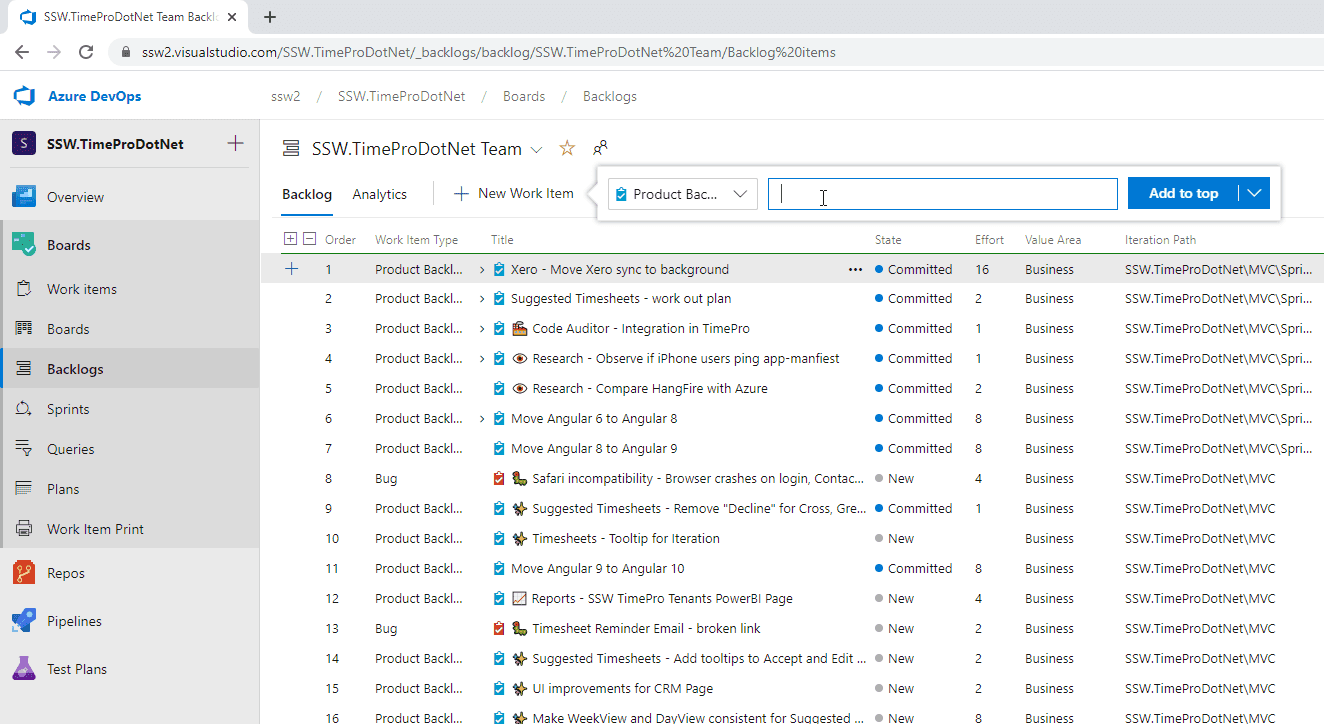The width and height of the screenshot is (1324, 724).
Task: Expand the Xero sync backlog item
Action: [482, 269]
